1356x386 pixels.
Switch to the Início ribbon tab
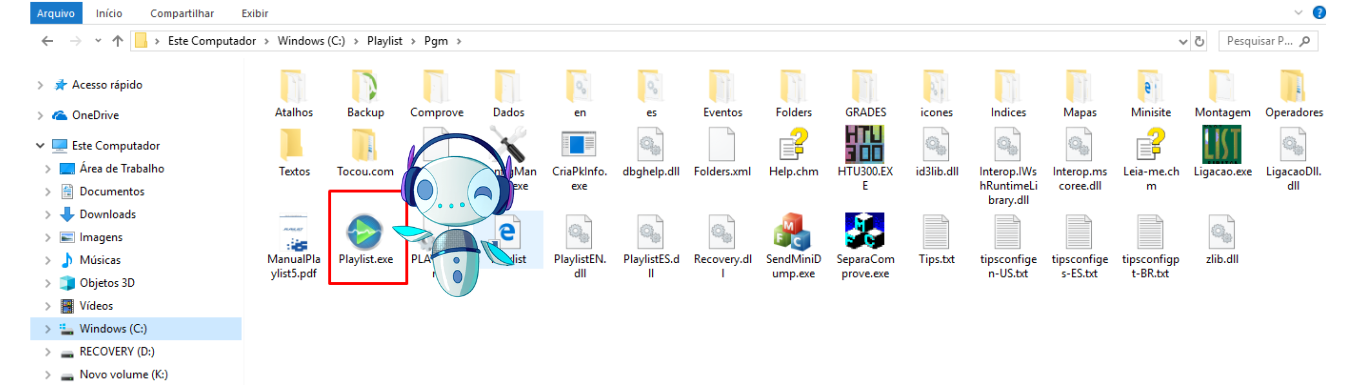pyautogui.click(x=109, y=13)
